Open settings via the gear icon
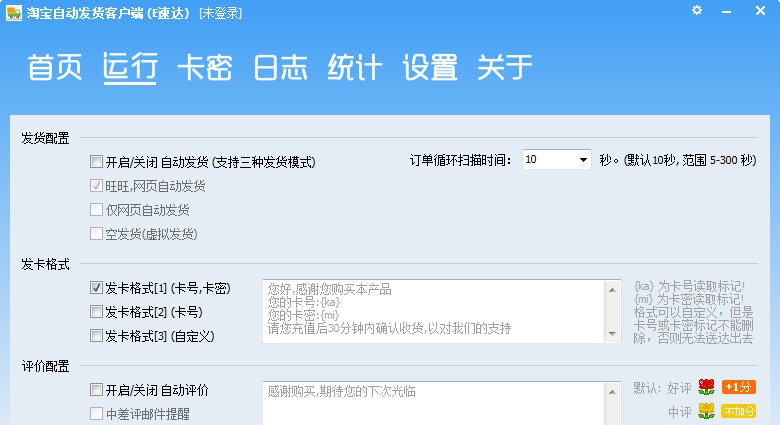Screen dimensions: 780x425 click(697, 10)
